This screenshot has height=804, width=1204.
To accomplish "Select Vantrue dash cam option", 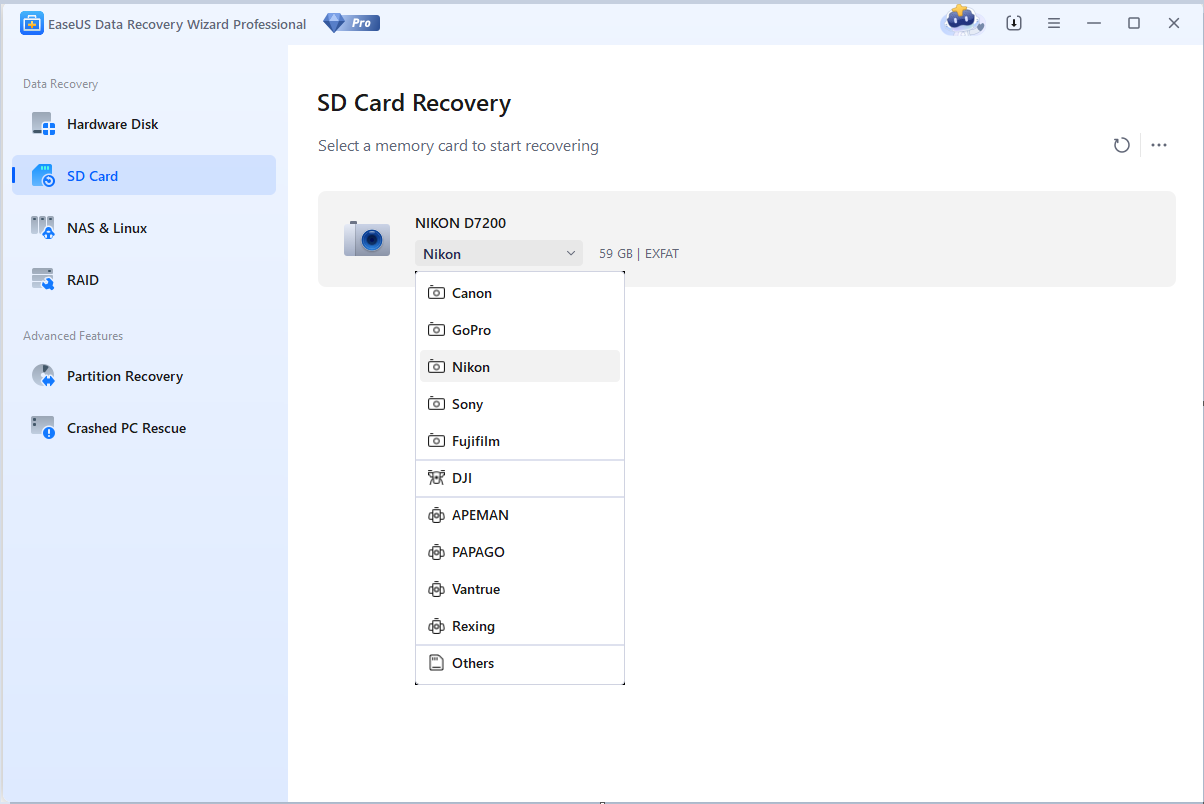I will coord(520,589).
